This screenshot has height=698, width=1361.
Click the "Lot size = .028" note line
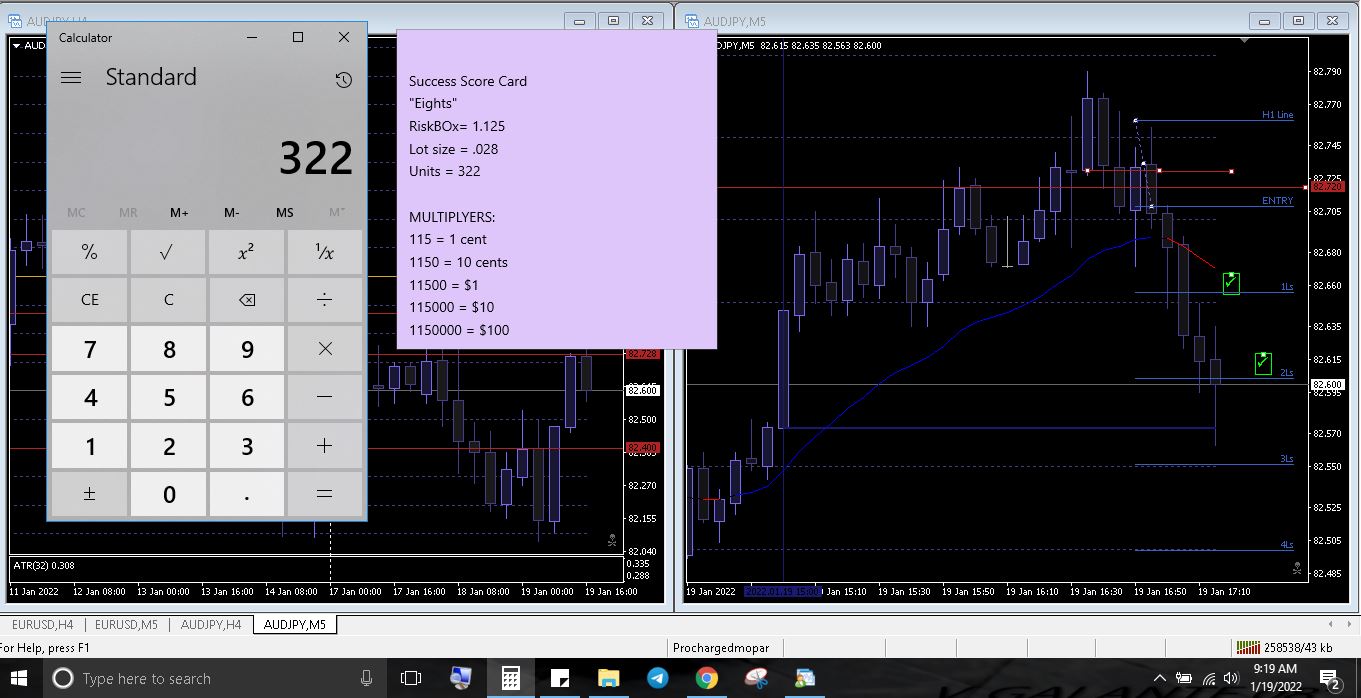click(453, 149)
